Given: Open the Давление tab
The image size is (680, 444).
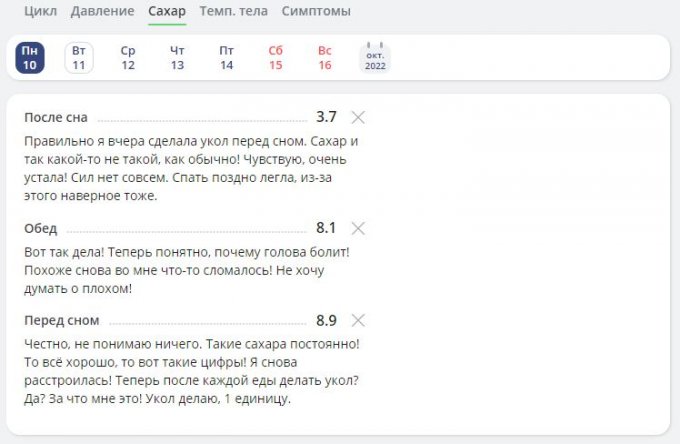Looking at the screenshot, I should 102,11.
